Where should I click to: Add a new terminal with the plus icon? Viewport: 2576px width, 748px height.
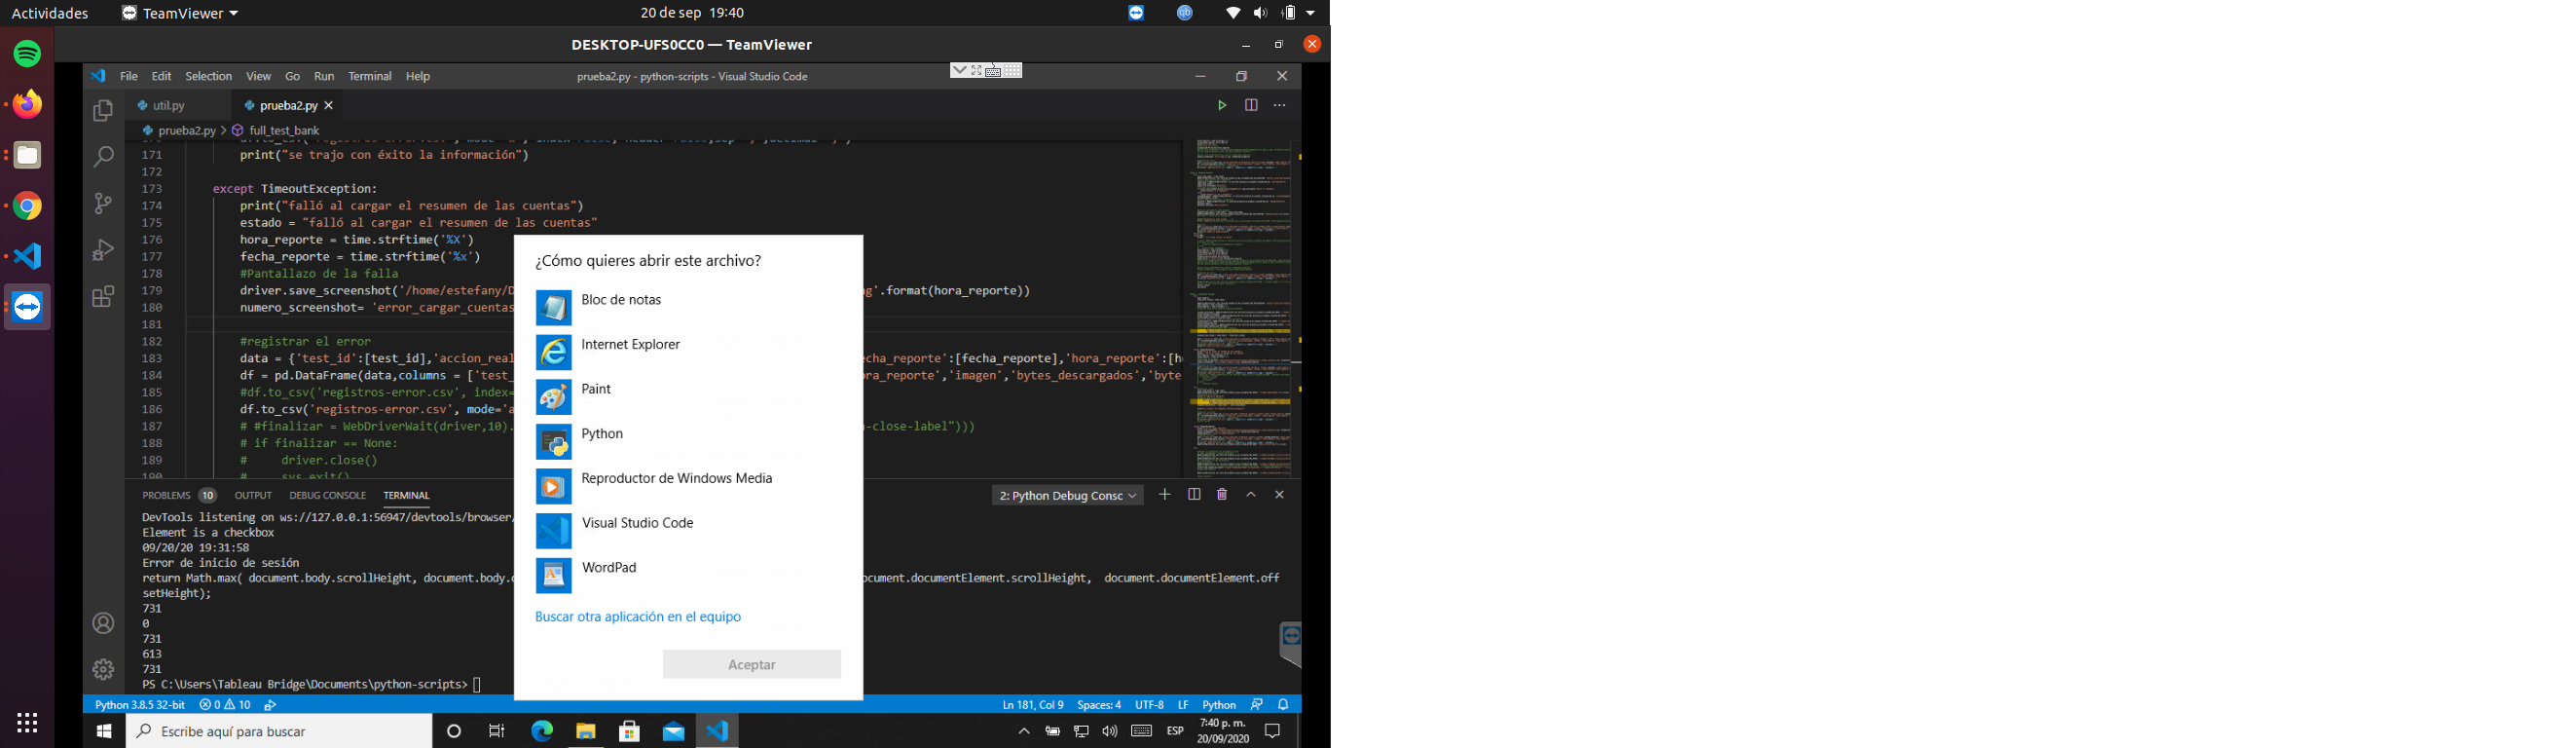point(1165,494)
